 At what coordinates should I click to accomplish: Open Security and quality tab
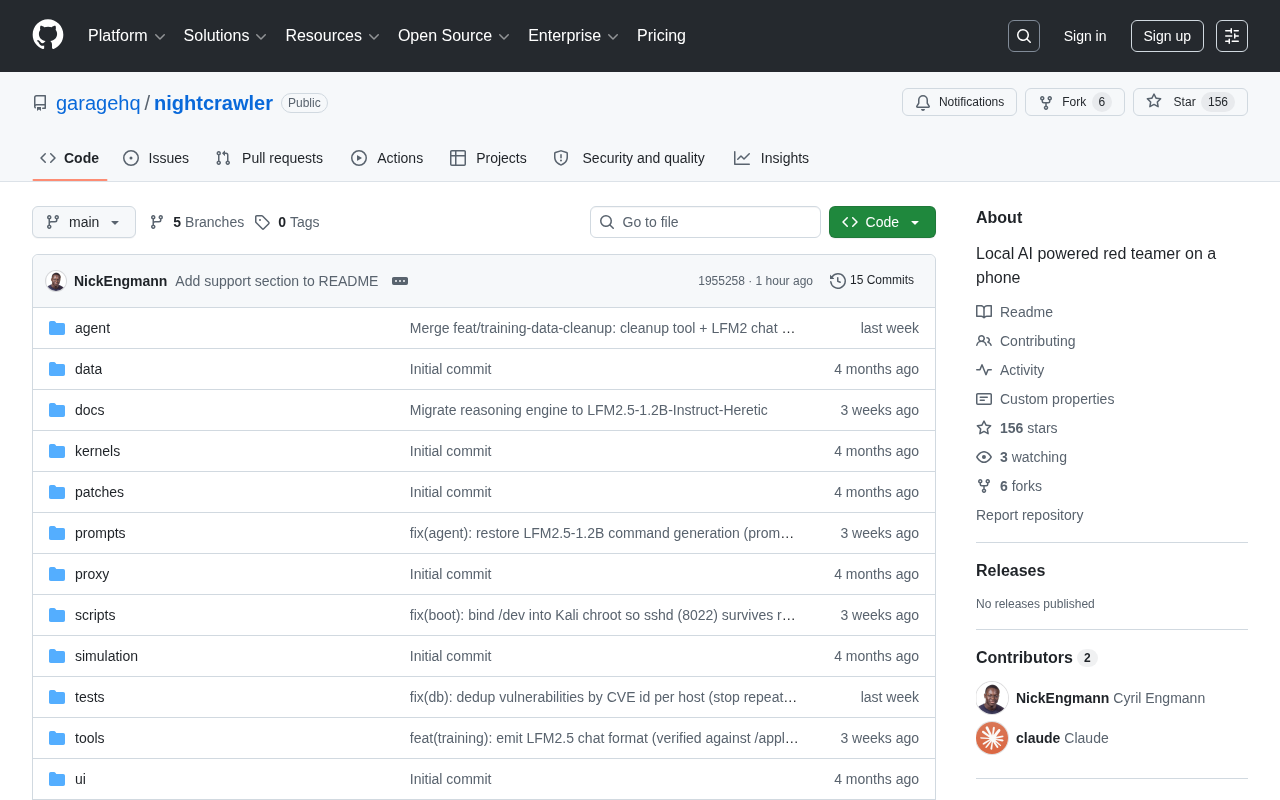(x=629, y=158)
